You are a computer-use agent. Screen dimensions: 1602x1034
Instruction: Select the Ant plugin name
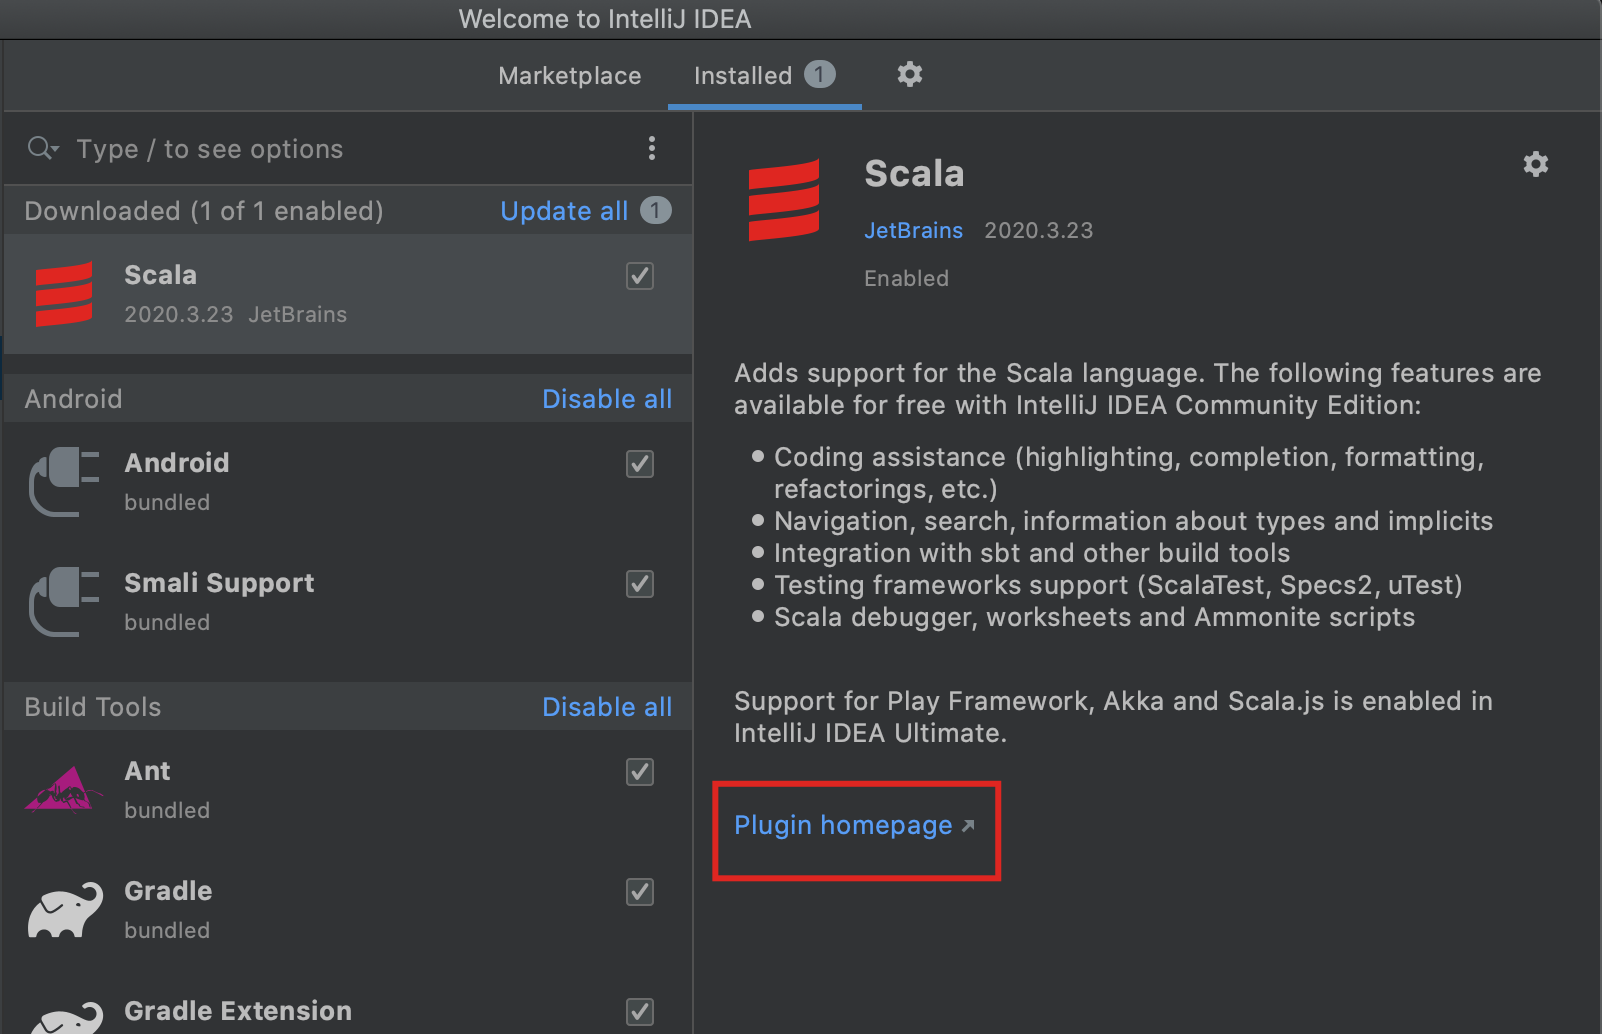147,771
